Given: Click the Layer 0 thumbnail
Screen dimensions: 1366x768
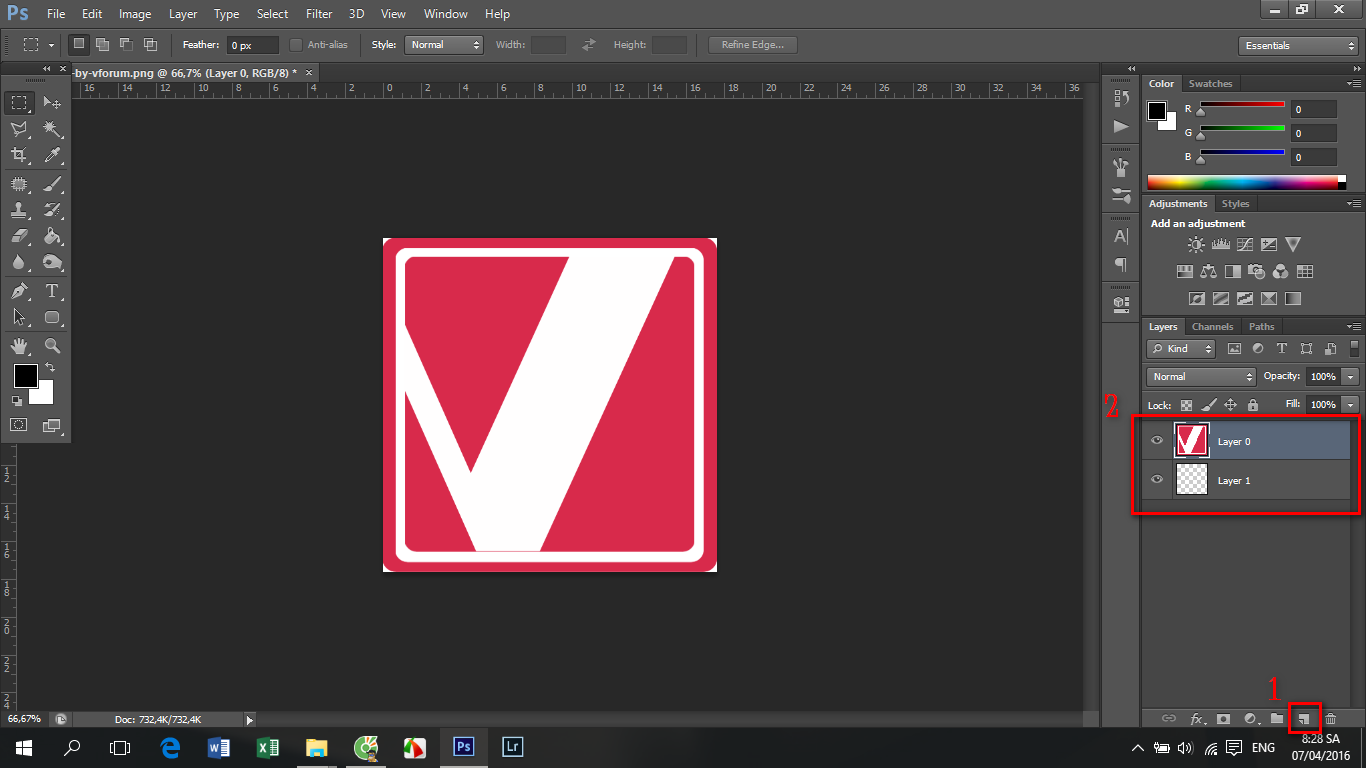Looking at the screenshot, I should click(x=1191, y=441).
